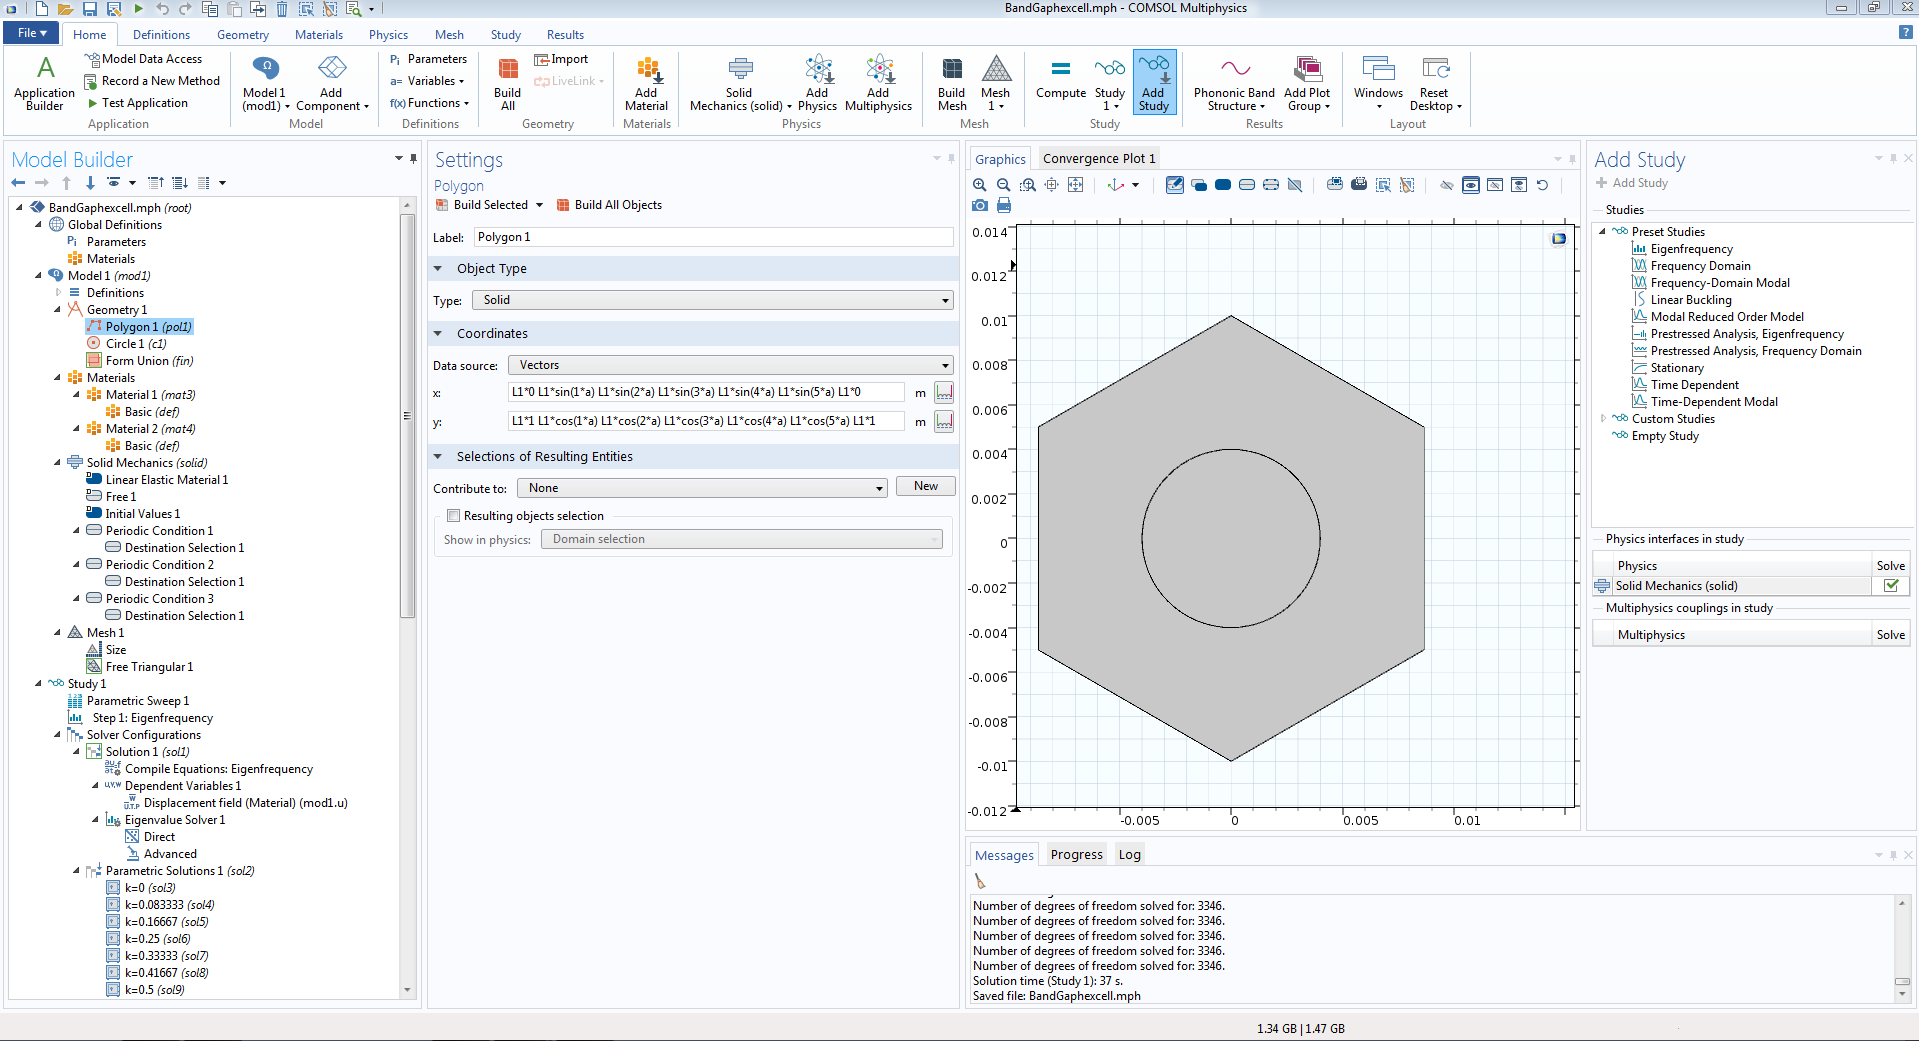Click the New button beside Contribute to
The width and height of the screenshot is (1919, 1041).
tap(925, 487)
